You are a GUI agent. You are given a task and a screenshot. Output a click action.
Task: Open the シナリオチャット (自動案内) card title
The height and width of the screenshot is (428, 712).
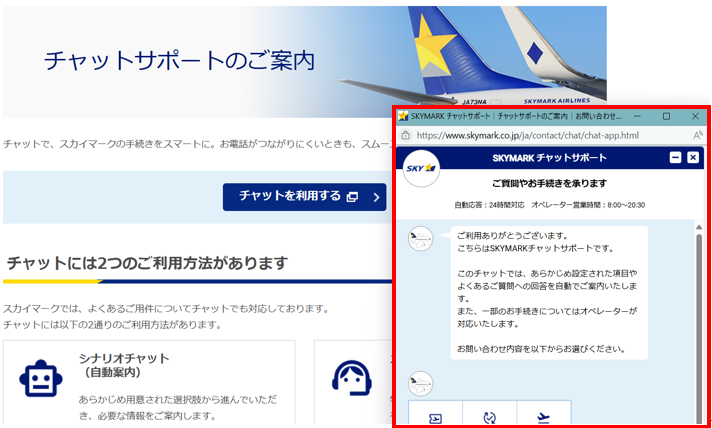(x=123, y=365)
